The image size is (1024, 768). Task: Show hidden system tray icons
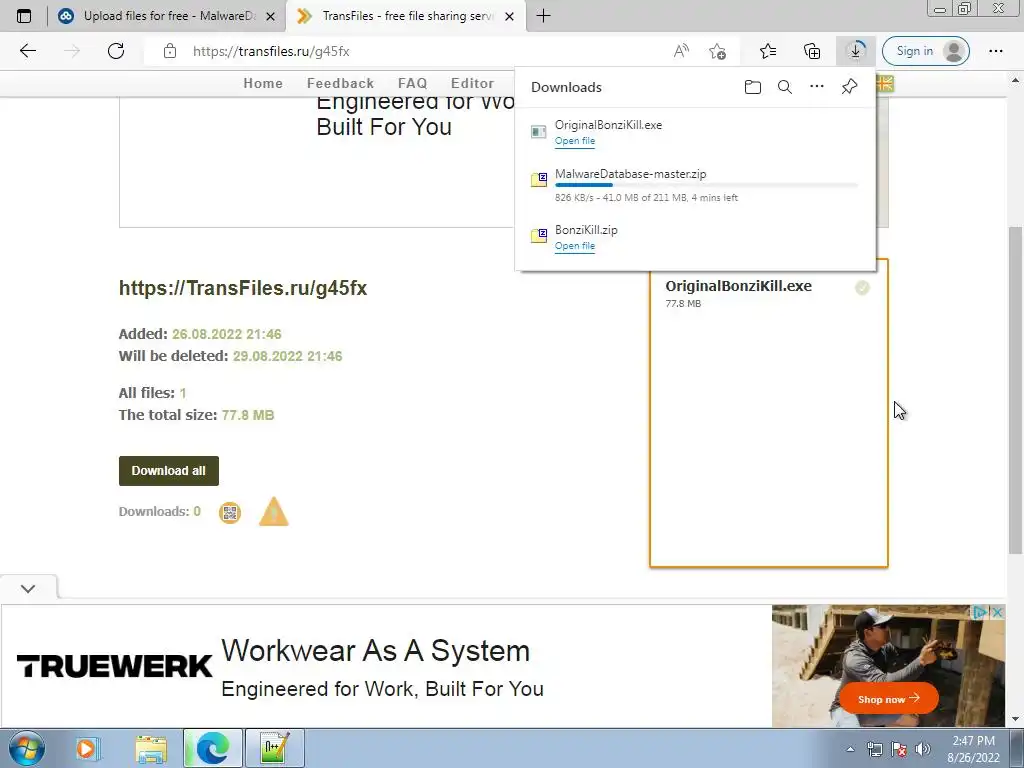(x=850, y=749)
